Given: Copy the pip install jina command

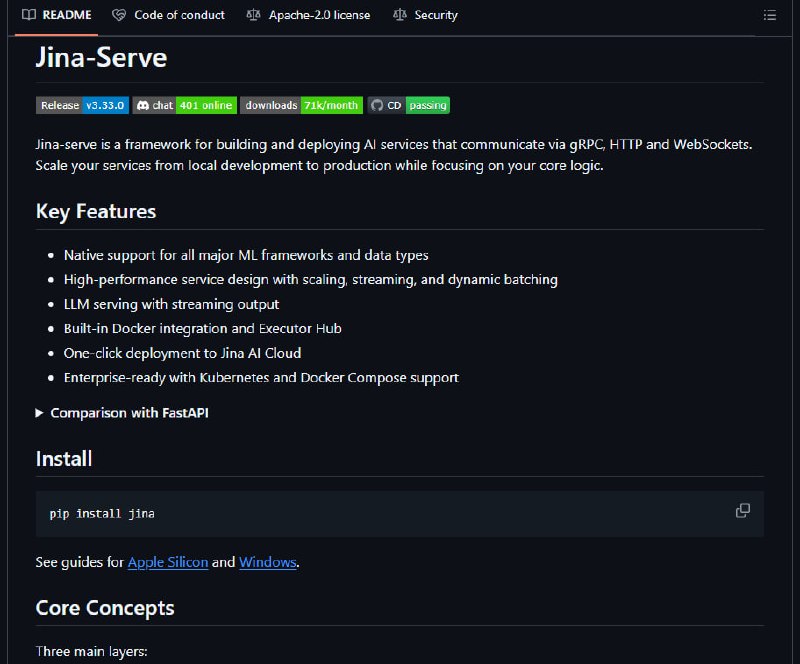Looking at the screenshot, I should [742, 510].
